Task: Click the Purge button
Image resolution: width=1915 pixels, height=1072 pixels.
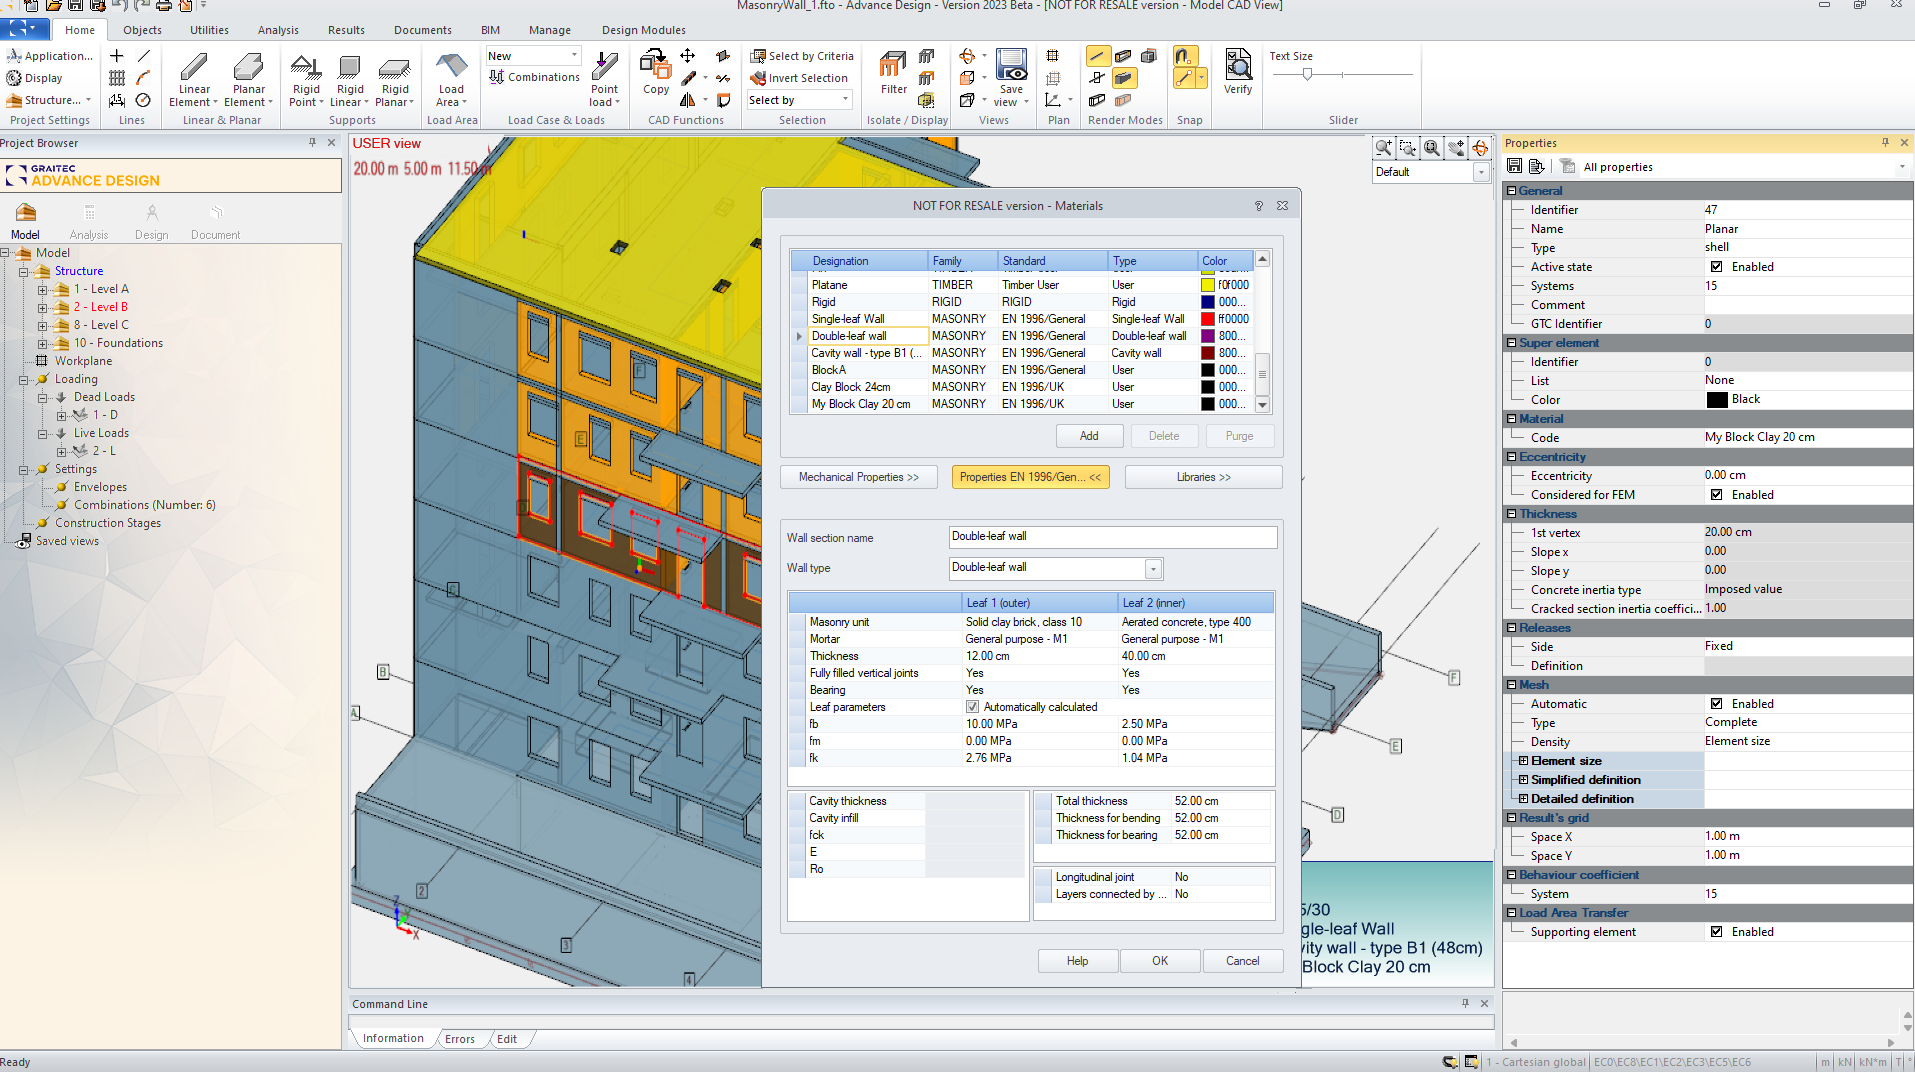Action: pyautogui.click(x=1239, y=436)
